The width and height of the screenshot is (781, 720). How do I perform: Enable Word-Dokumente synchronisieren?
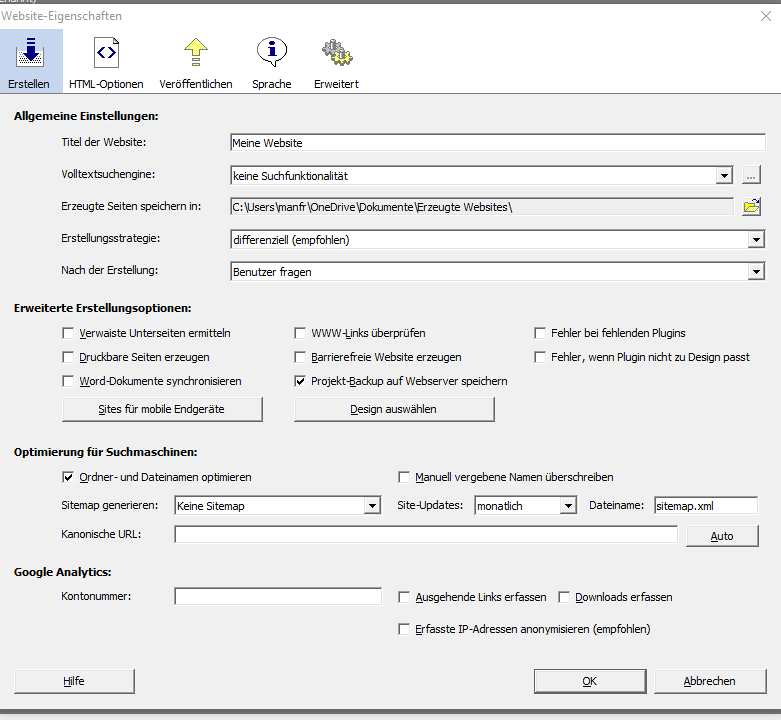pos(68,381)
